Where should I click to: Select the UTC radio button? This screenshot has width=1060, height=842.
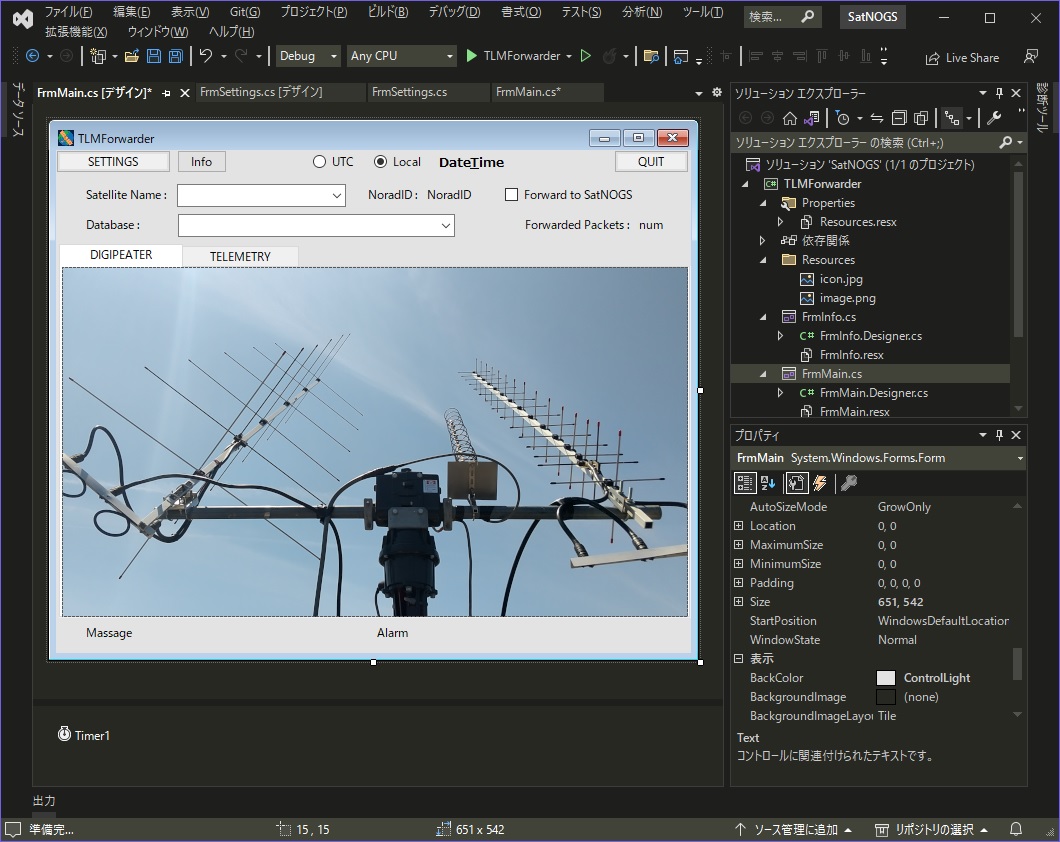tap(320, 162)
